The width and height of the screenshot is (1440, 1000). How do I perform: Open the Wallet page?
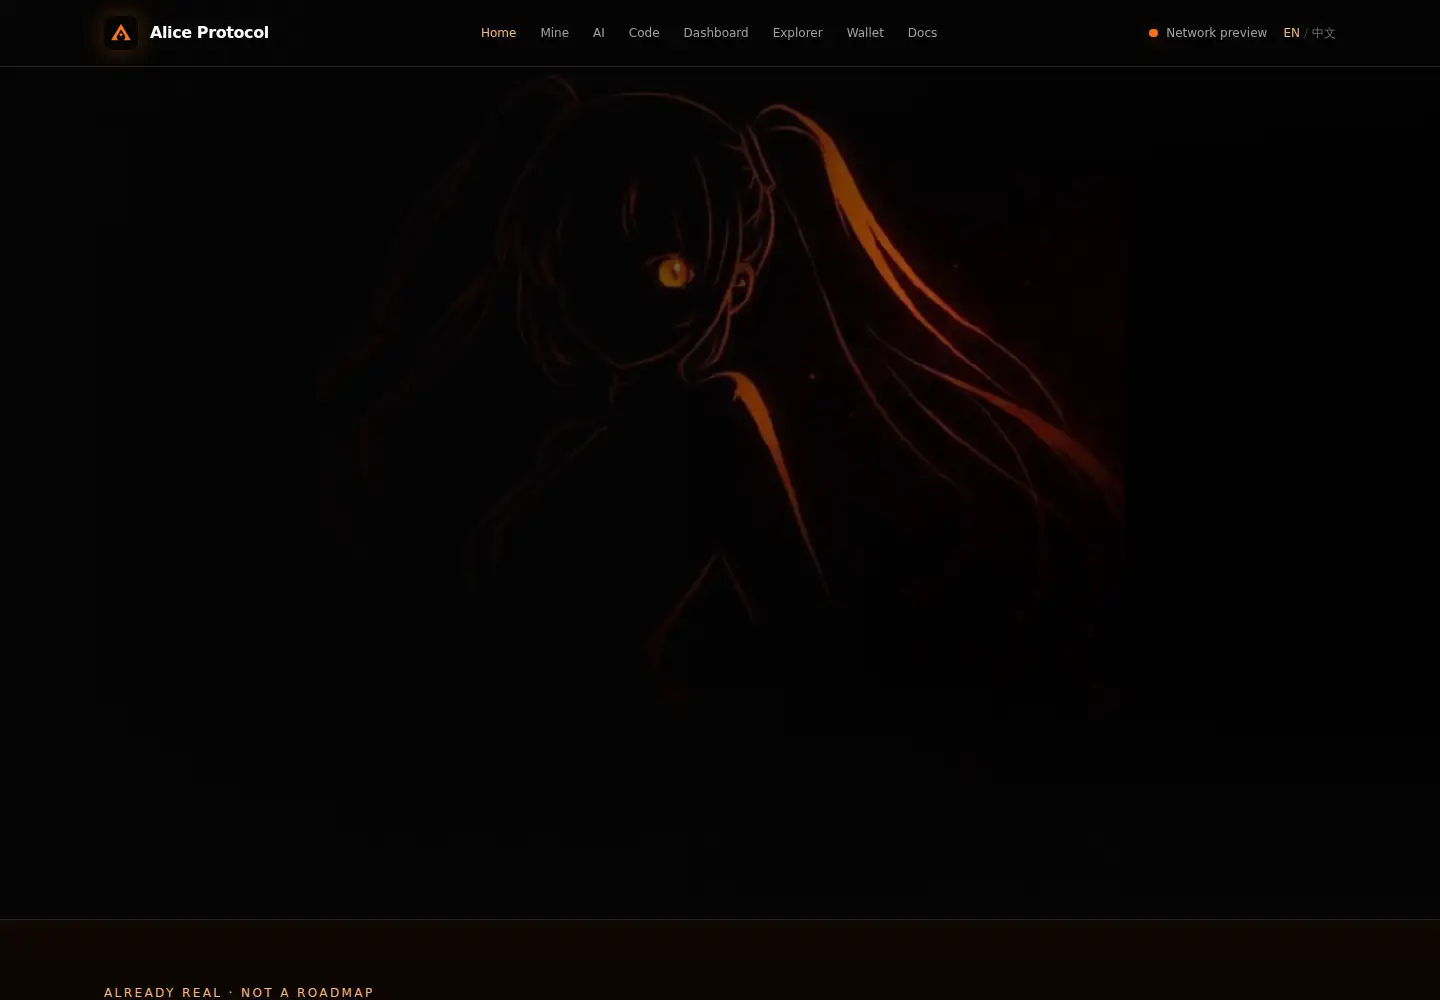point(865,33)
